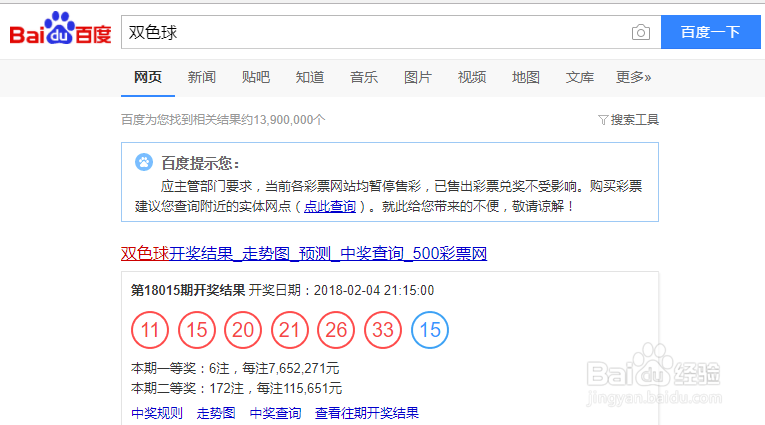
Task: Open the 走势图 link
Action: [216, 413]
